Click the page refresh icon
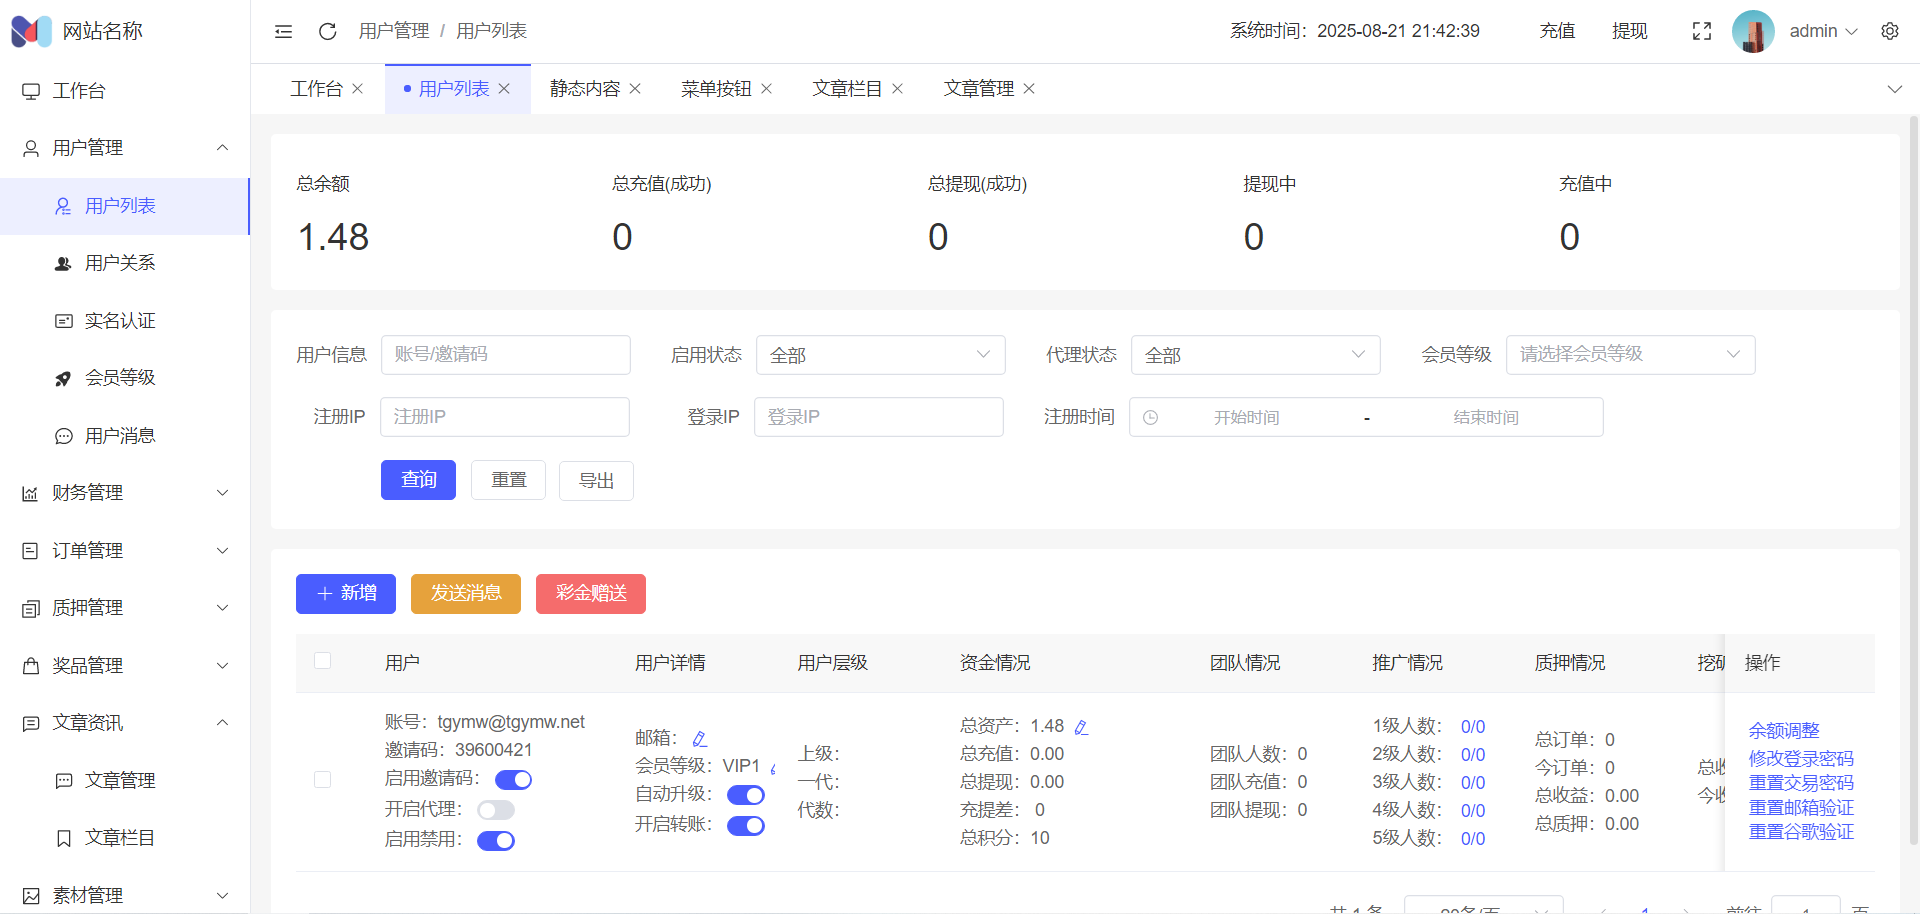 point(327,31)
